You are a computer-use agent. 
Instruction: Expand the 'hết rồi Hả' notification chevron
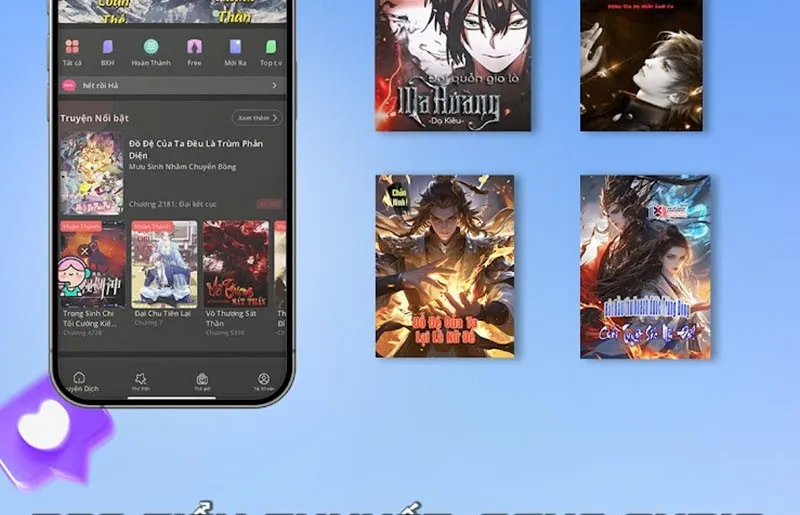pyautogui.click(x=274, y=85)
